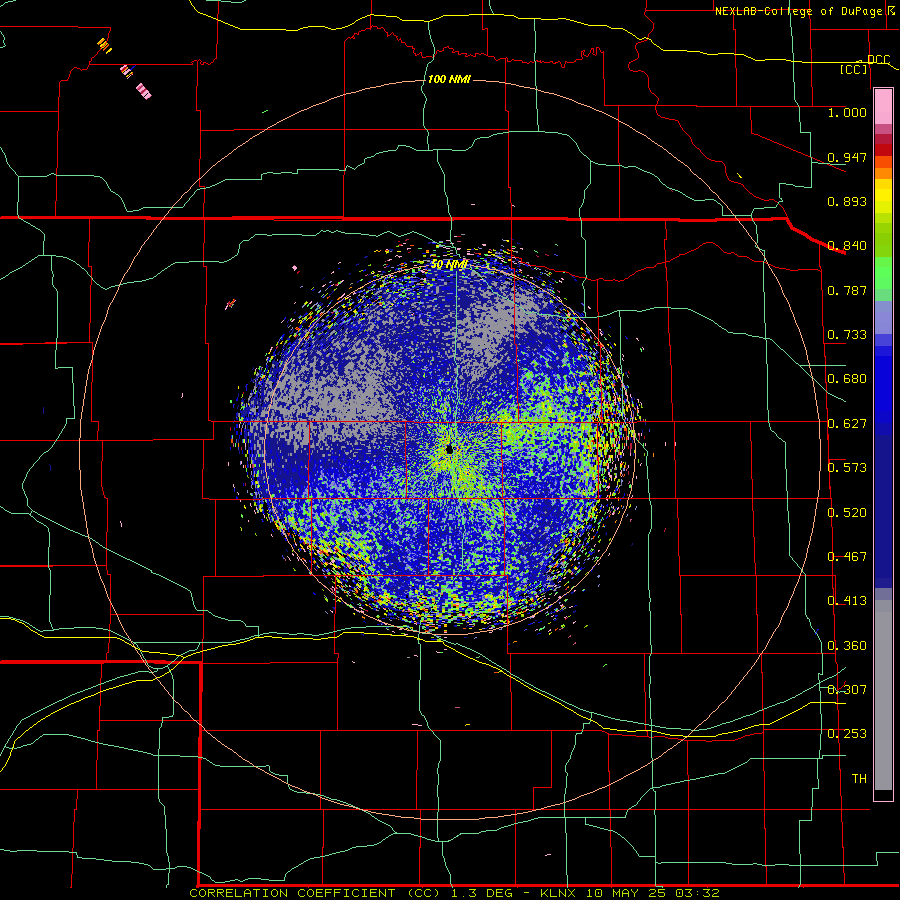This screenshot has width=900, height=900.
Task: Click the DCC label above the color scale
Action: point(878,60)
